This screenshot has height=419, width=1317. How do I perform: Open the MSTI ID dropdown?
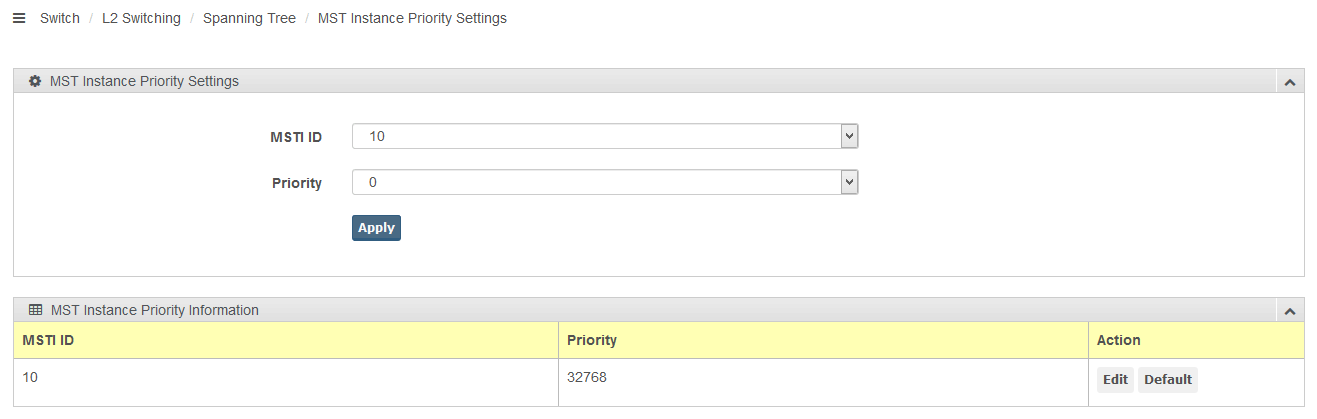(x=605, y=136)
